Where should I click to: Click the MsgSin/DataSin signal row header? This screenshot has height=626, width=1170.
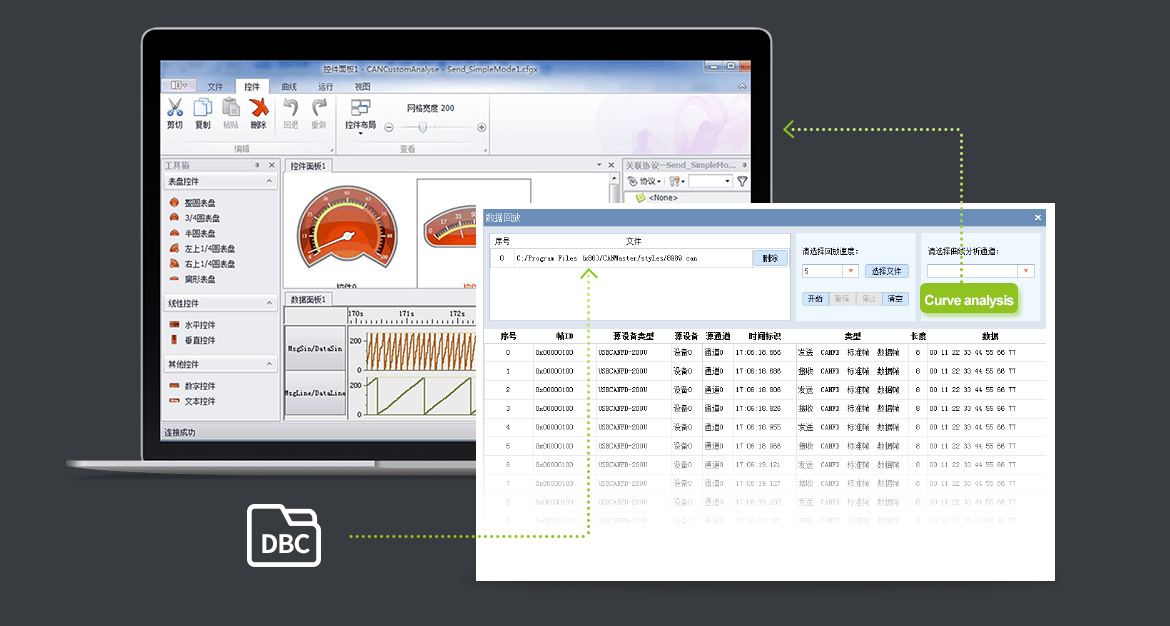(x=315, y=348)
